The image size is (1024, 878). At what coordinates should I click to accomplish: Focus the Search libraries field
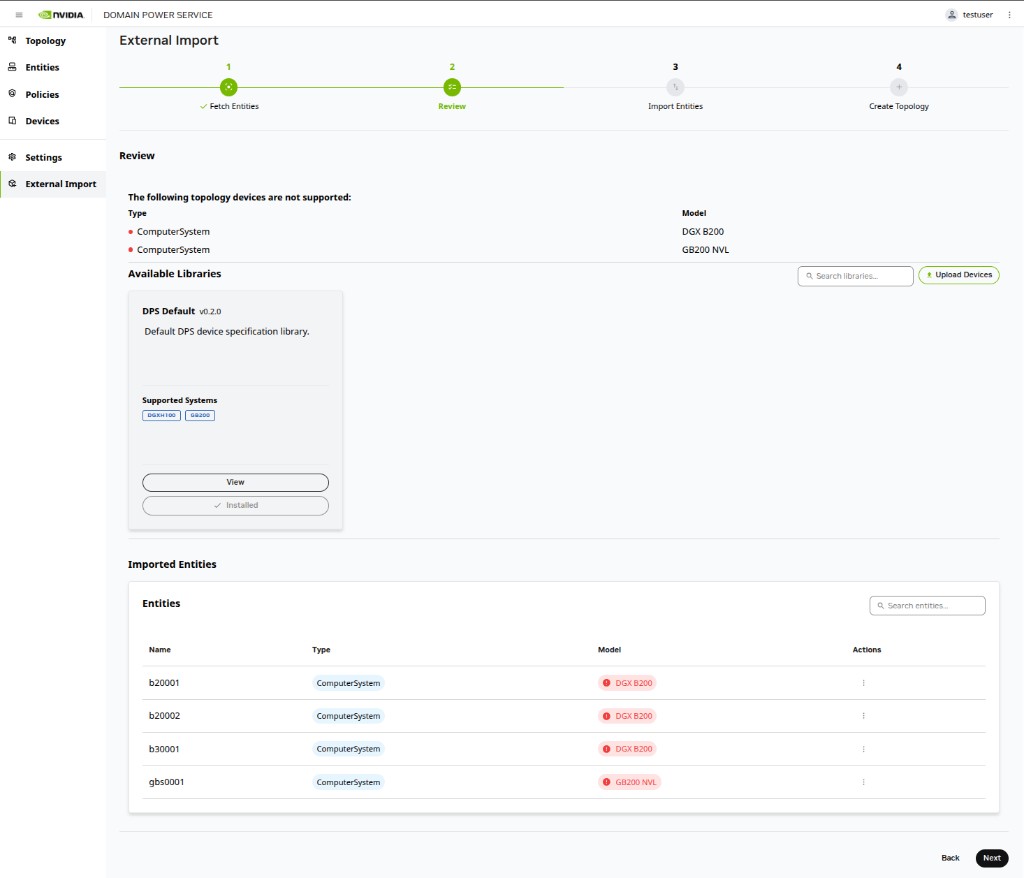[x=856, y=276]
